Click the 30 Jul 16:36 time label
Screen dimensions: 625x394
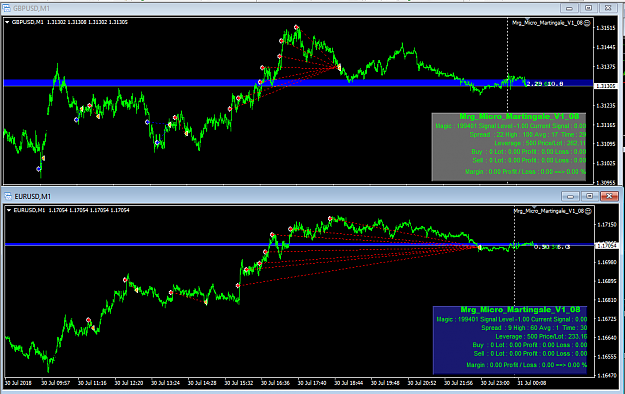point(275,383)
